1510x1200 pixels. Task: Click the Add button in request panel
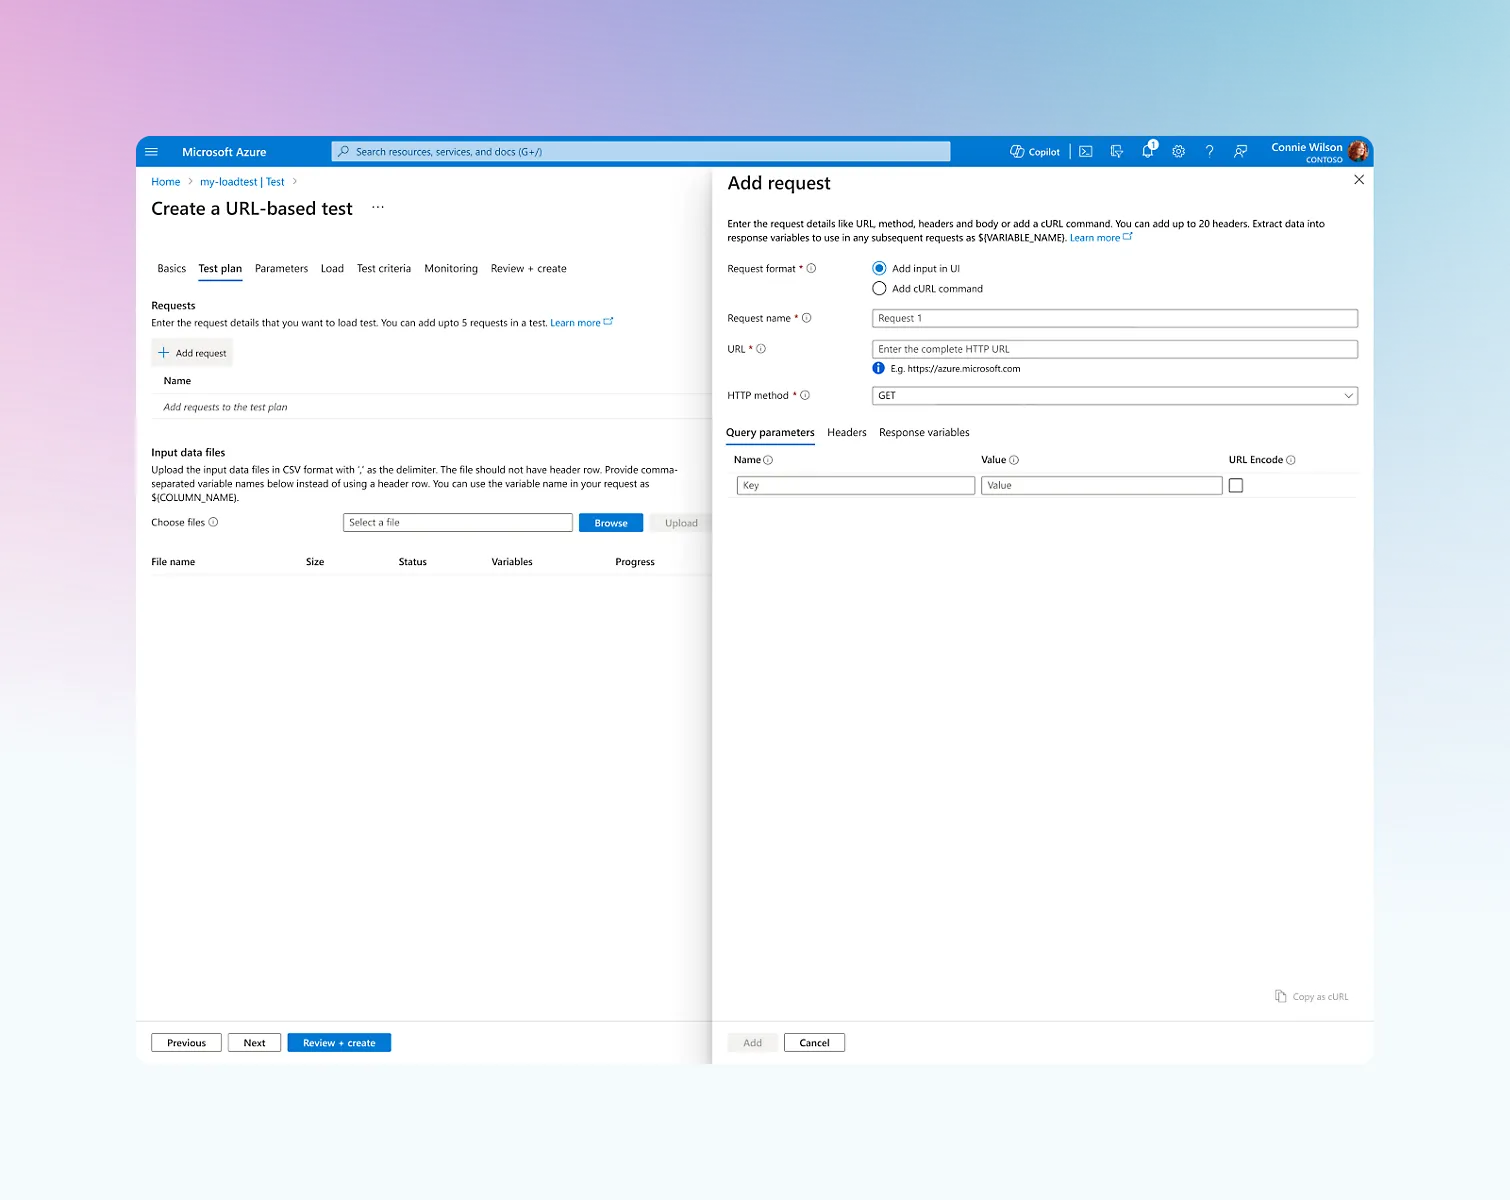click(752, 1043)
